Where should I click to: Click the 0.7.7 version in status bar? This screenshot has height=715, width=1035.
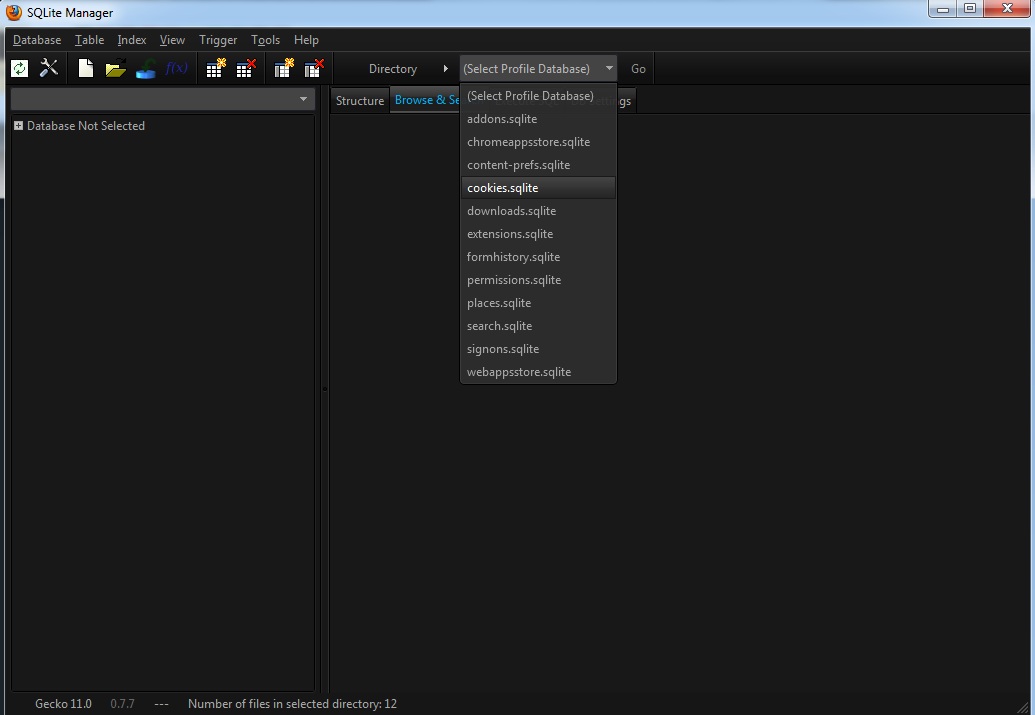tap(122, 704)
